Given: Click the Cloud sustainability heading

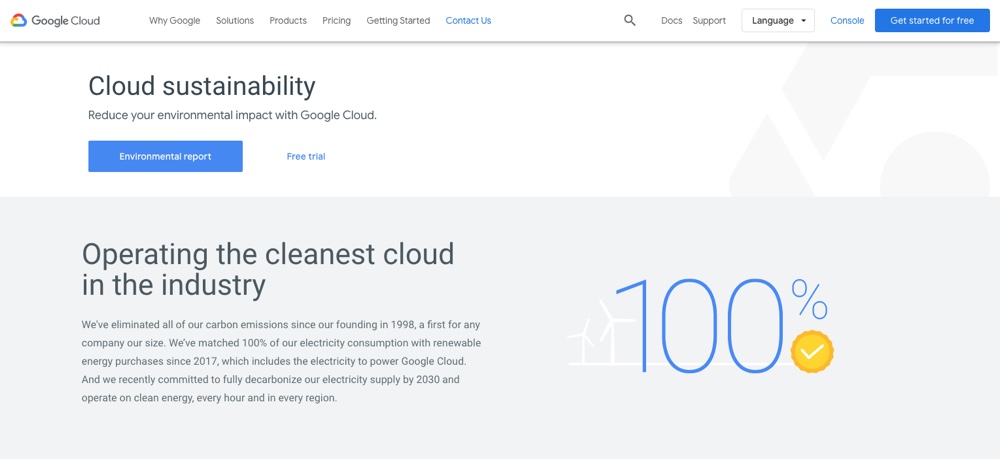Looking at the screenshot, I should point(201,86).
